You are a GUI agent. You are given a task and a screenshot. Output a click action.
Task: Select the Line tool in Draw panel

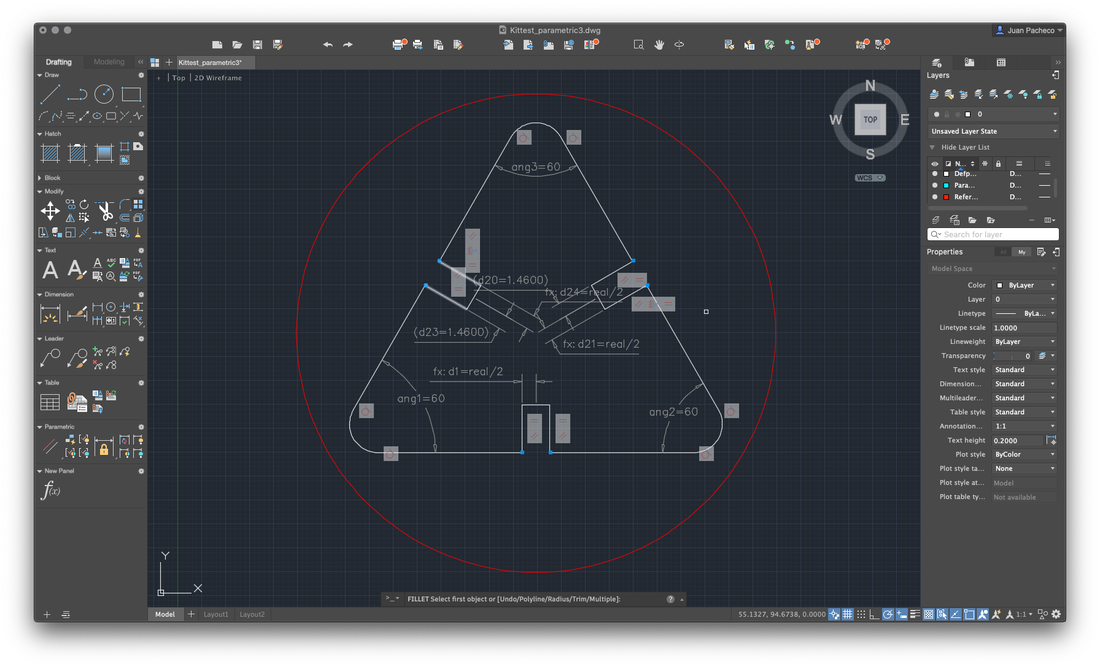tap(51, 94)
